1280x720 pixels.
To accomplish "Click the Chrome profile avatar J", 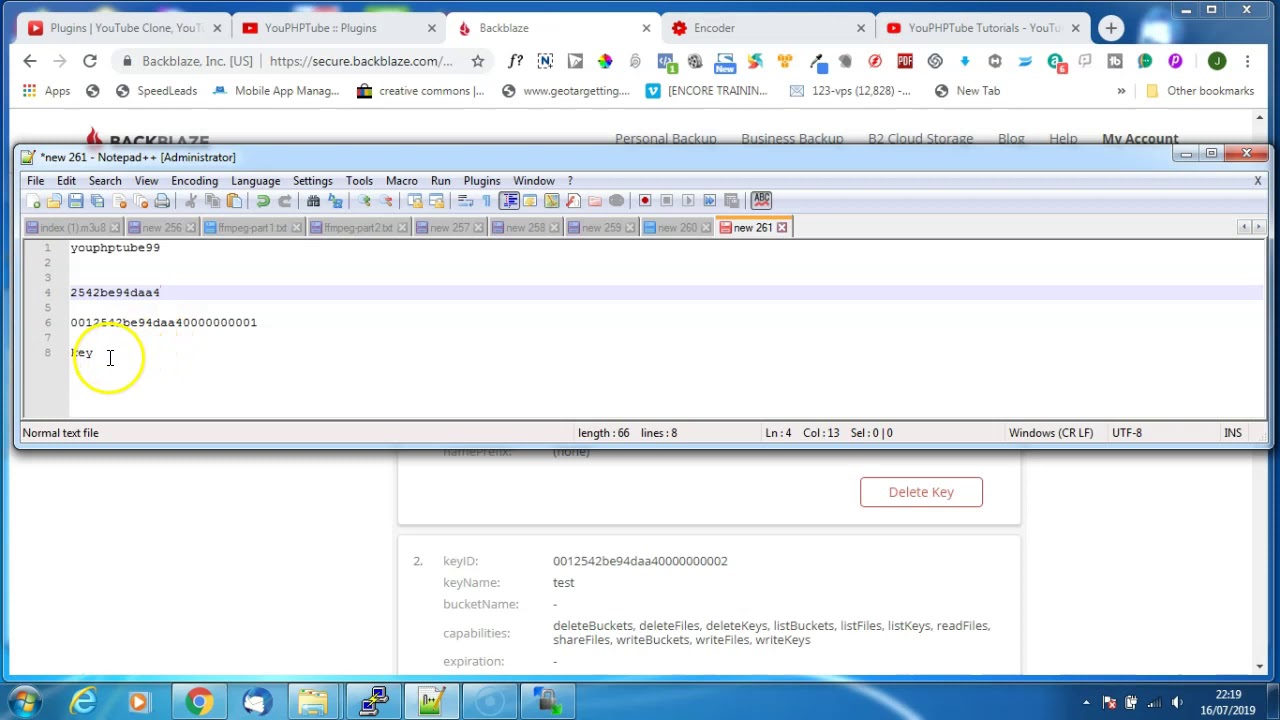I will click(1217, 62).
